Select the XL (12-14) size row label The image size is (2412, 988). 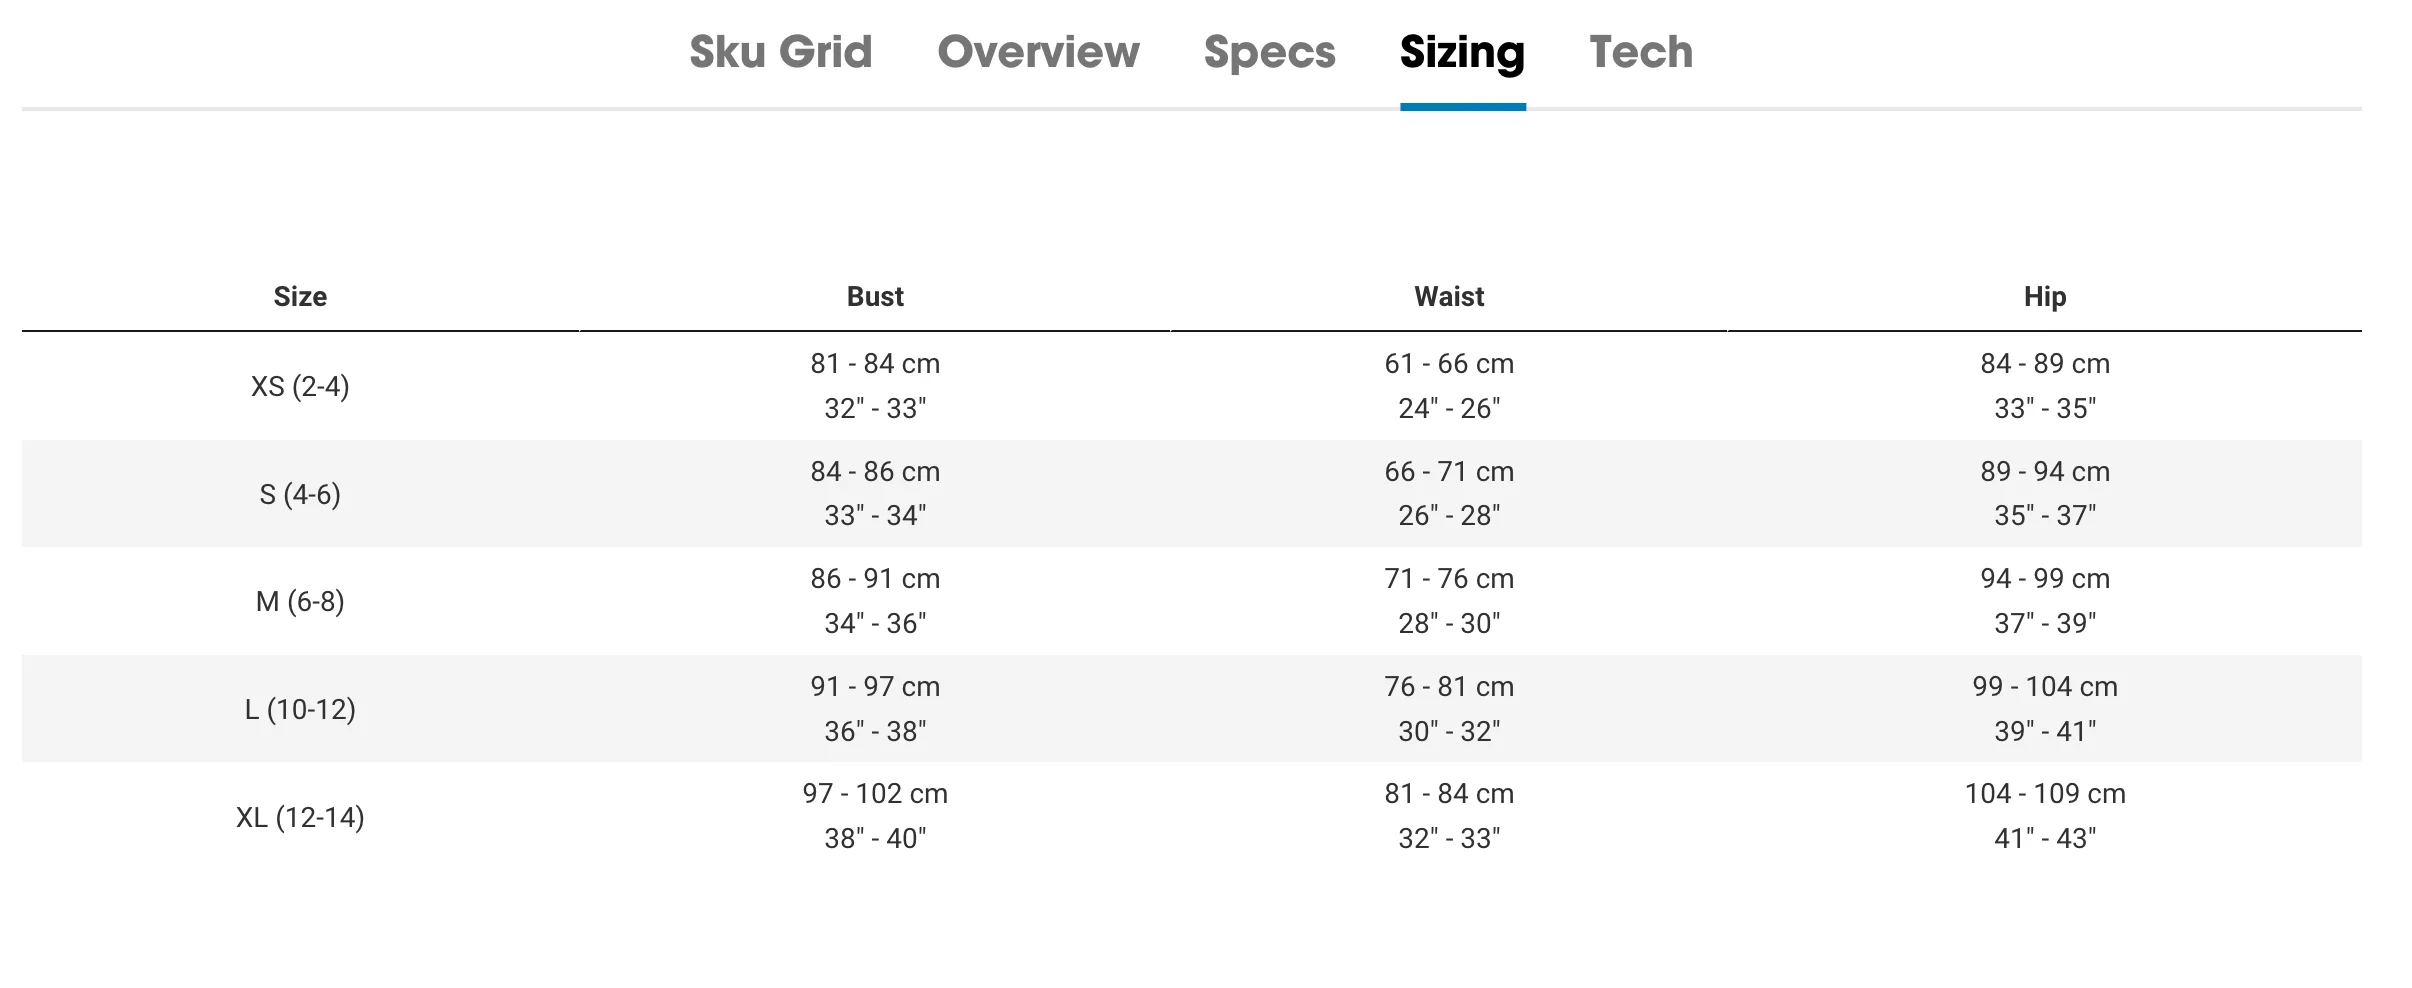point(300,817)
